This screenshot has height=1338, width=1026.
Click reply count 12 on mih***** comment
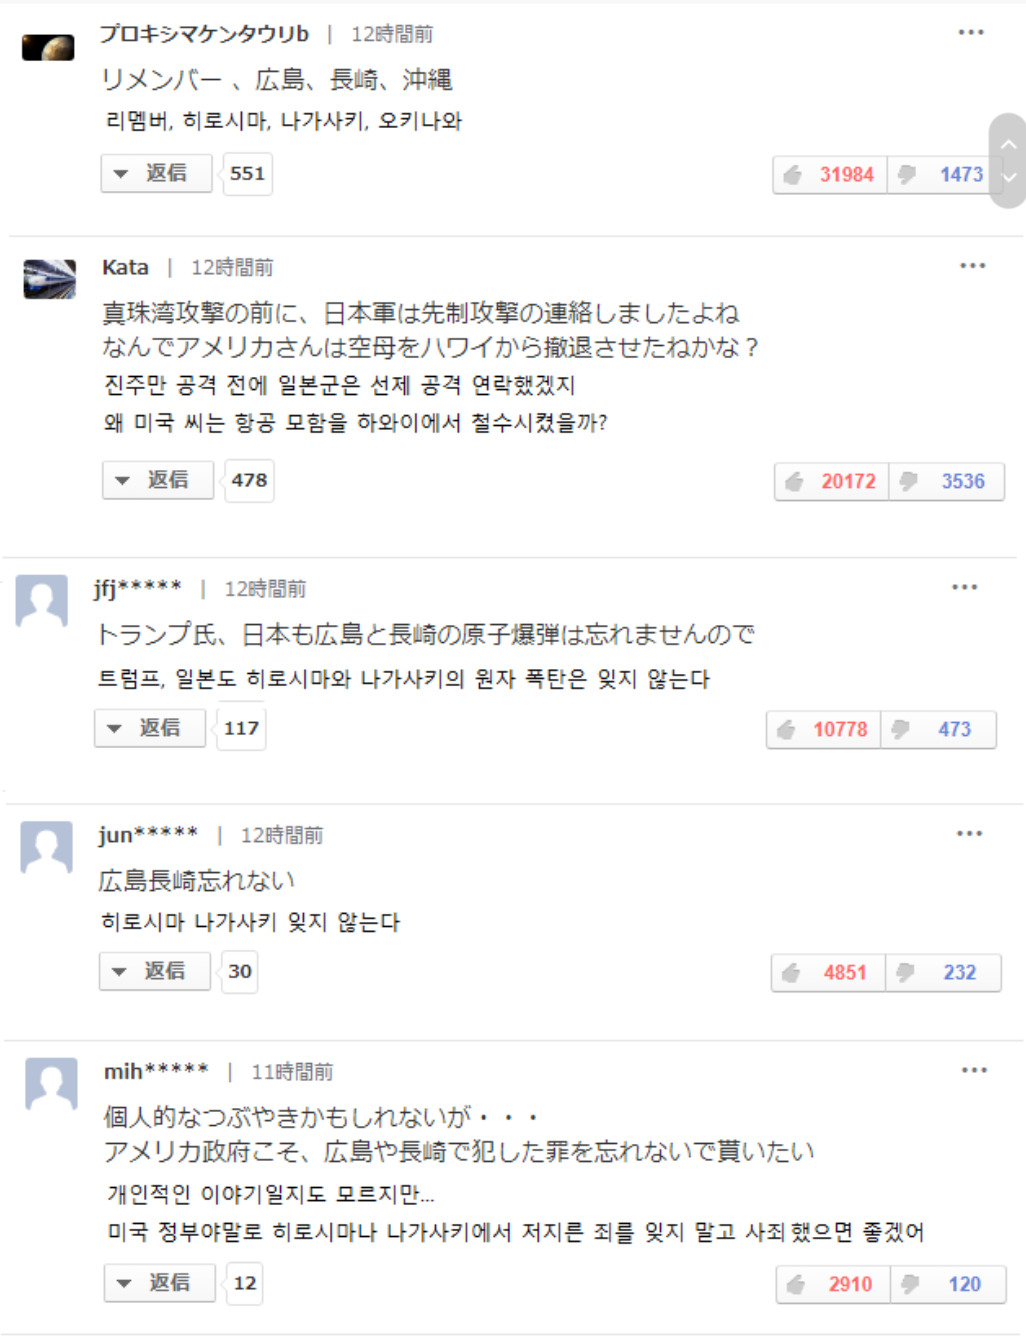(245, 1284)
